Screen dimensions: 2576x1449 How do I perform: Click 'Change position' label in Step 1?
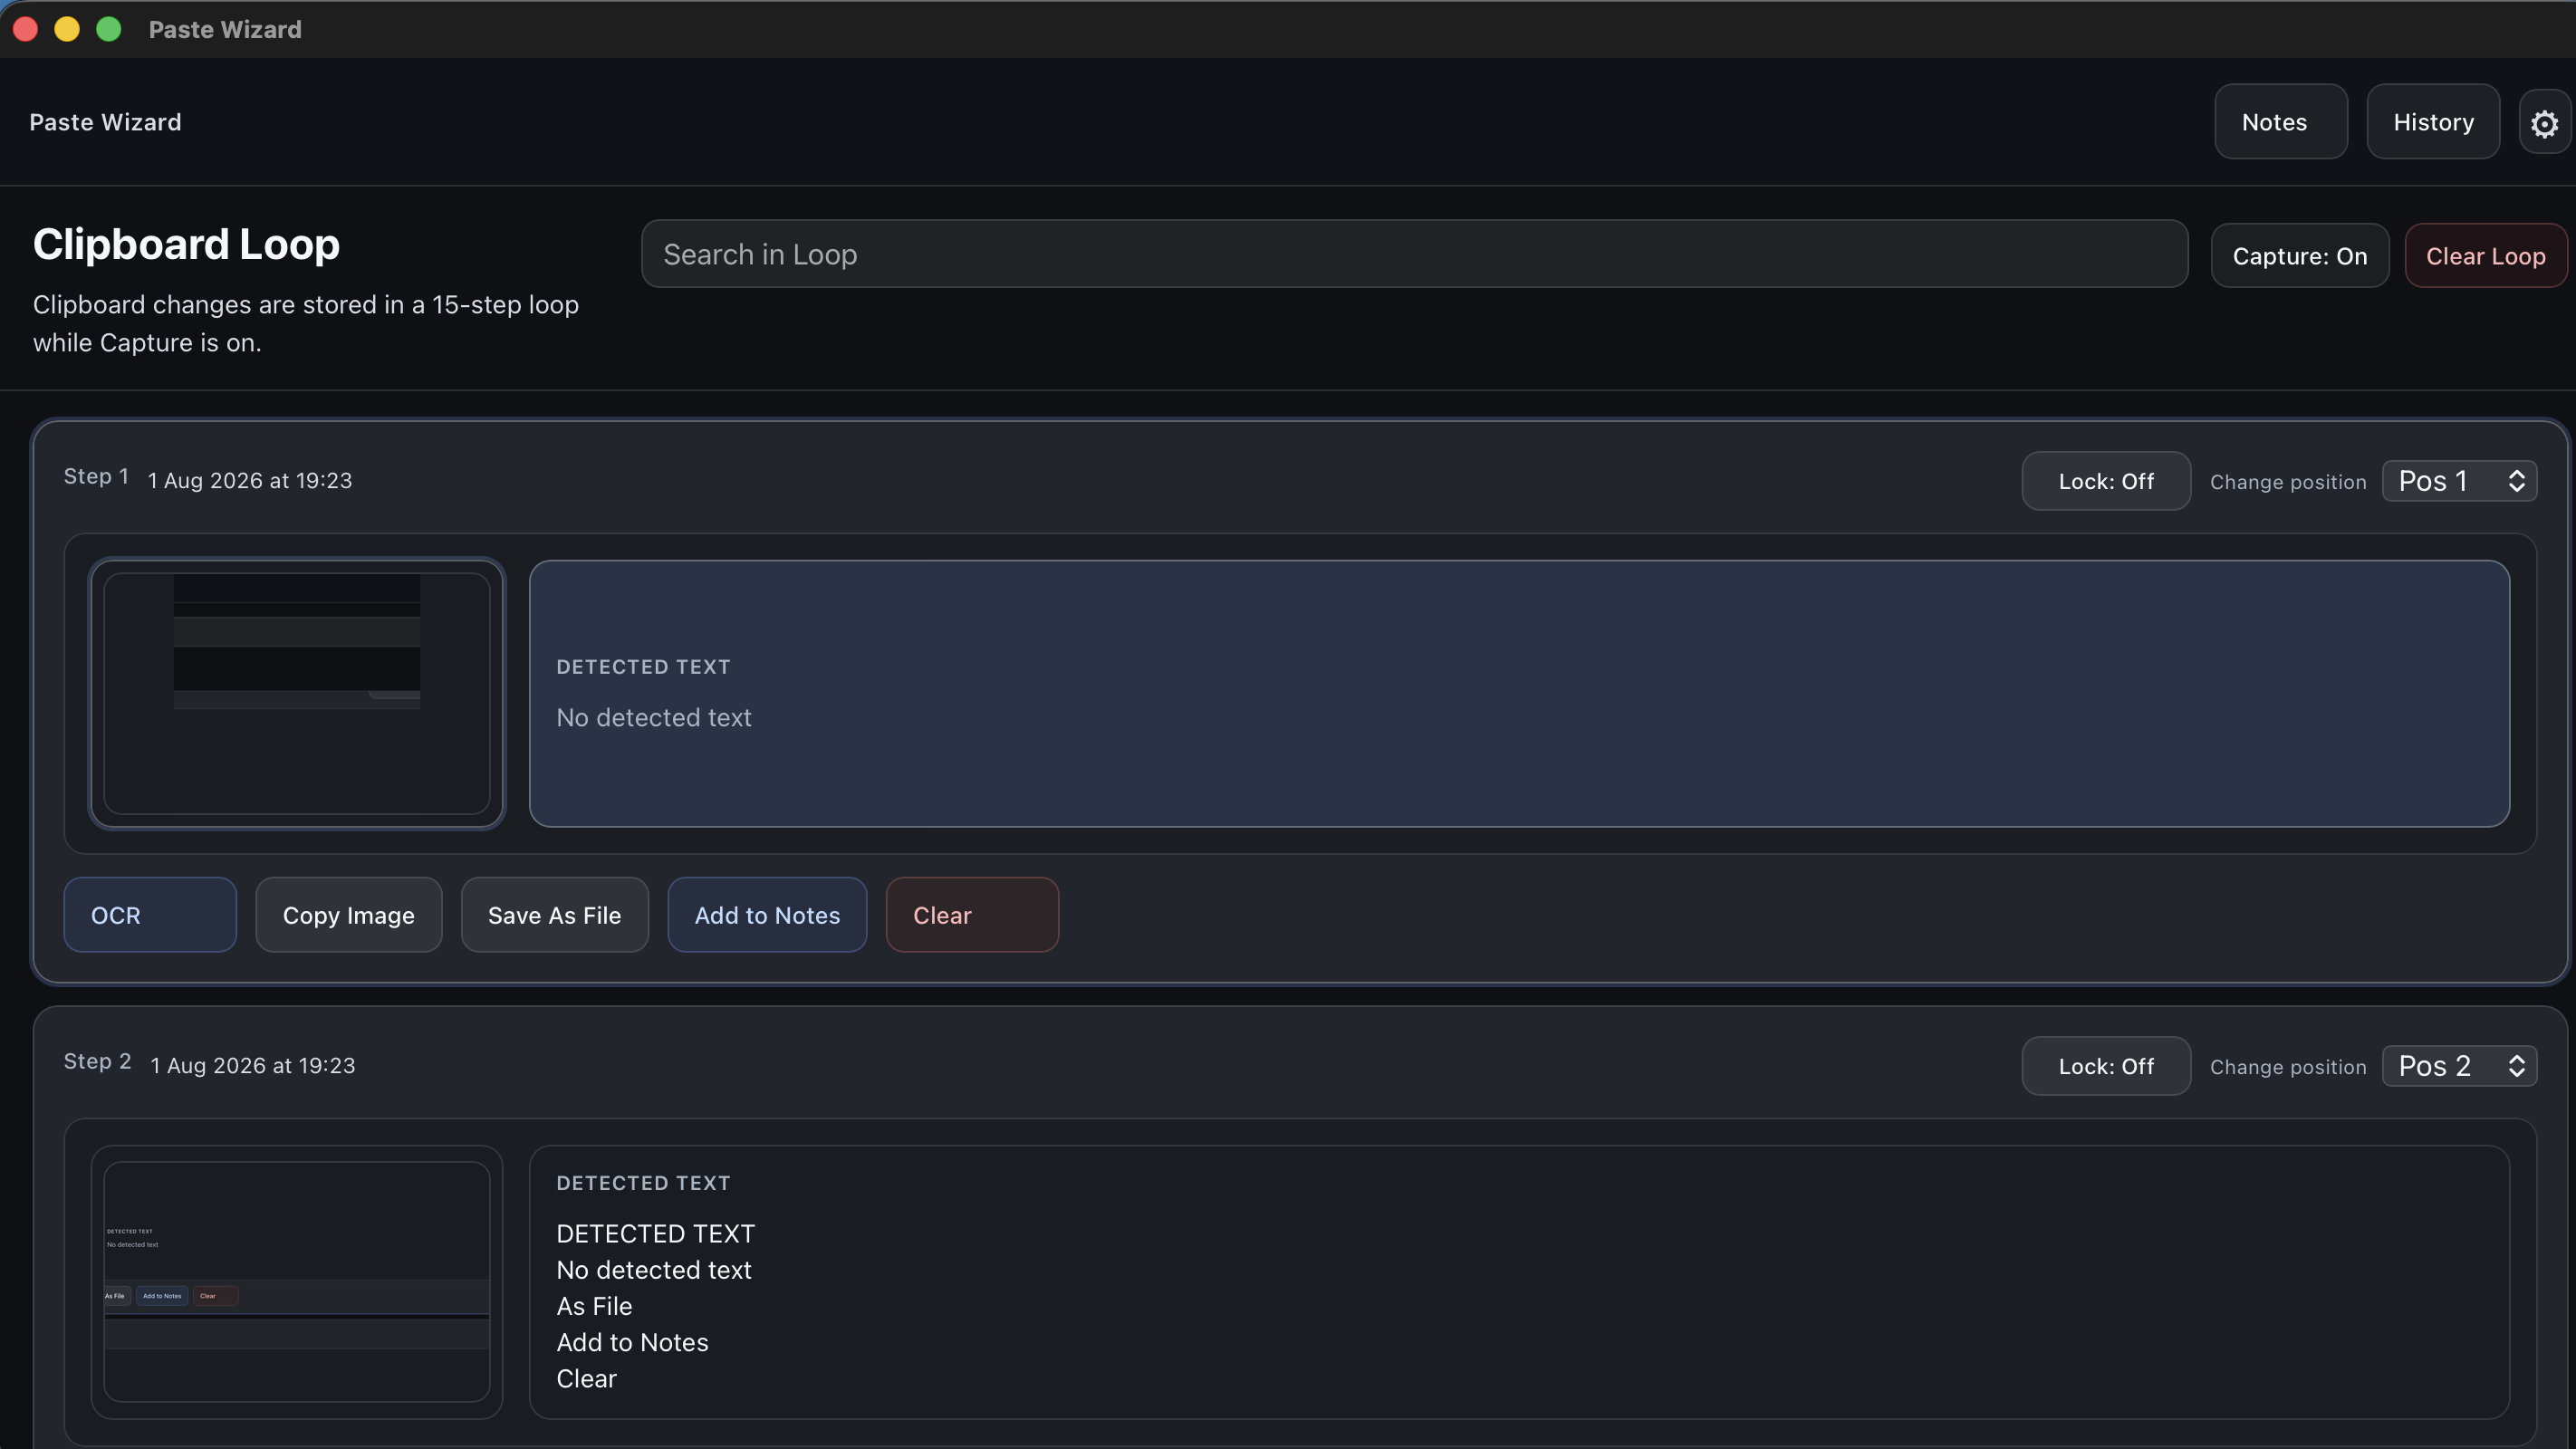tap(2288, 482)
